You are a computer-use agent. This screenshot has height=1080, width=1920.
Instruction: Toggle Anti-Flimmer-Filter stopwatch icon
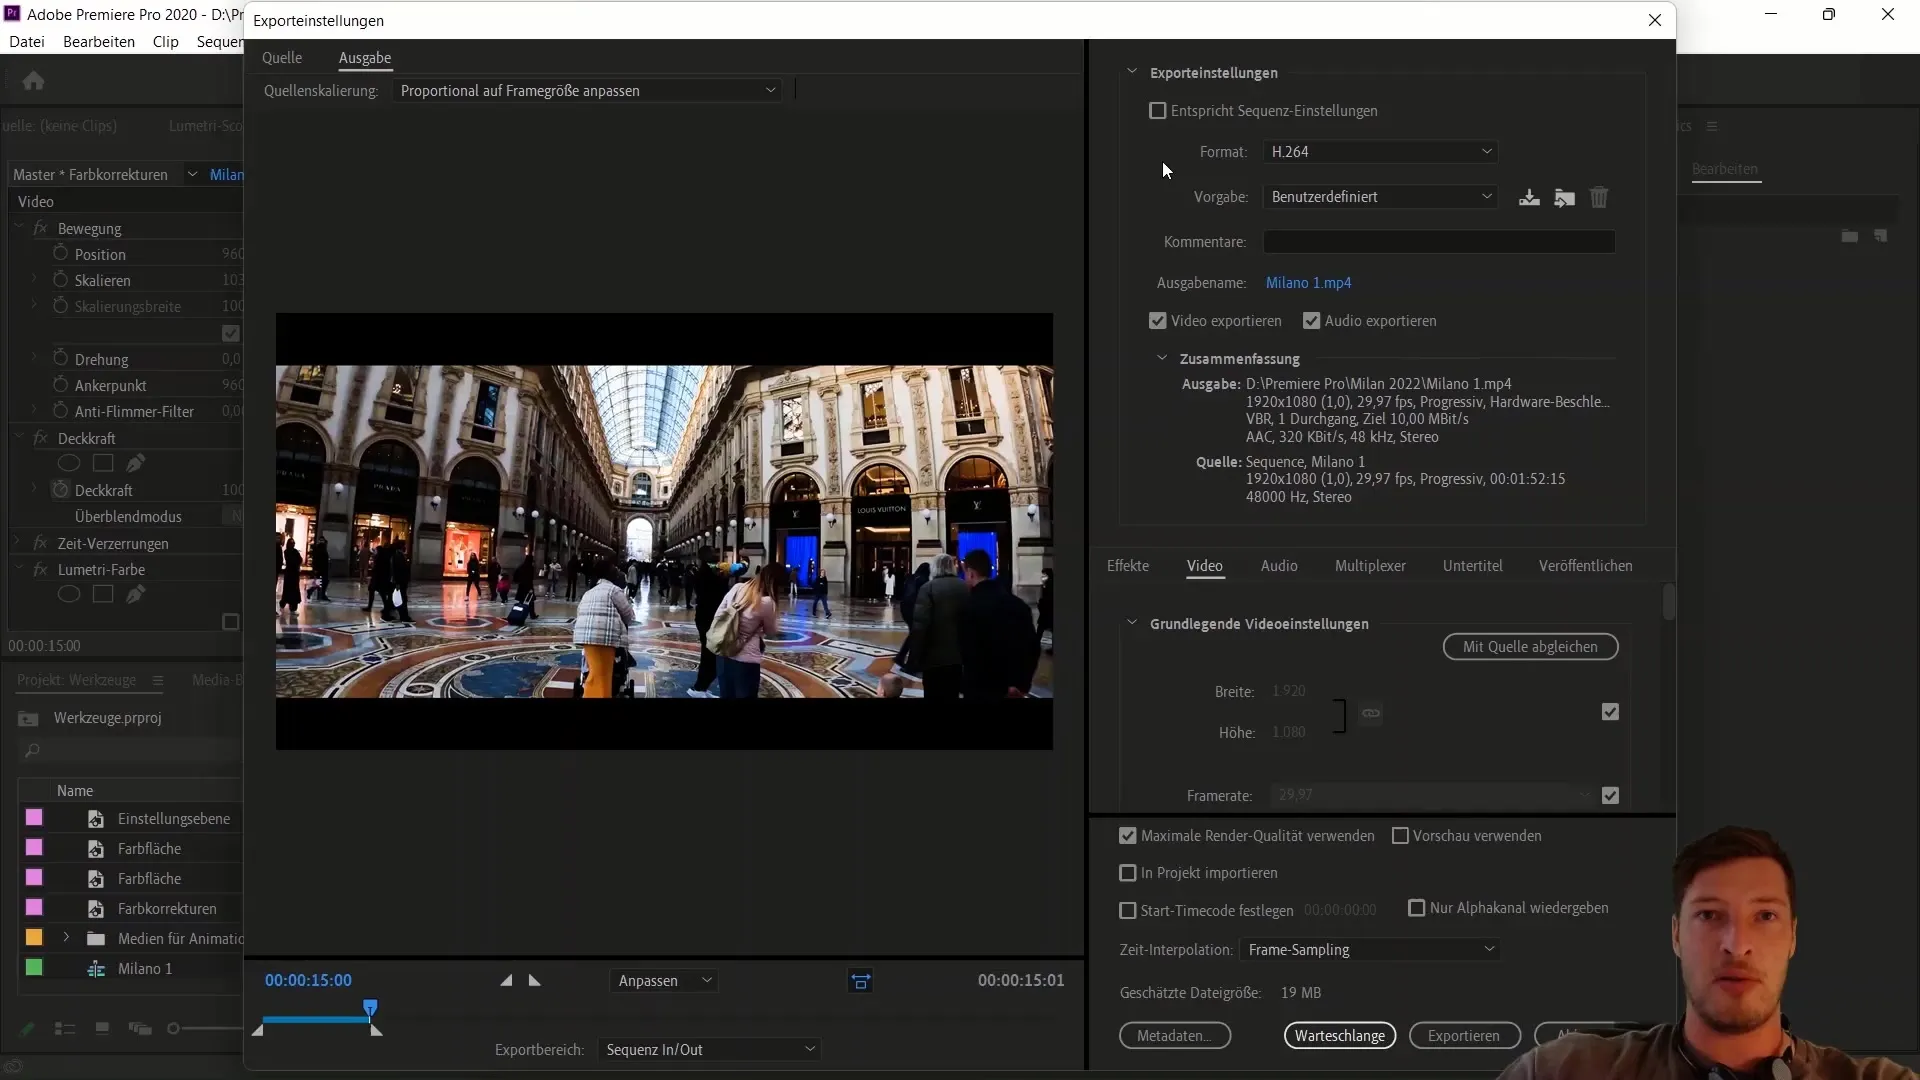pyautogui.click(x=61, y=410)
